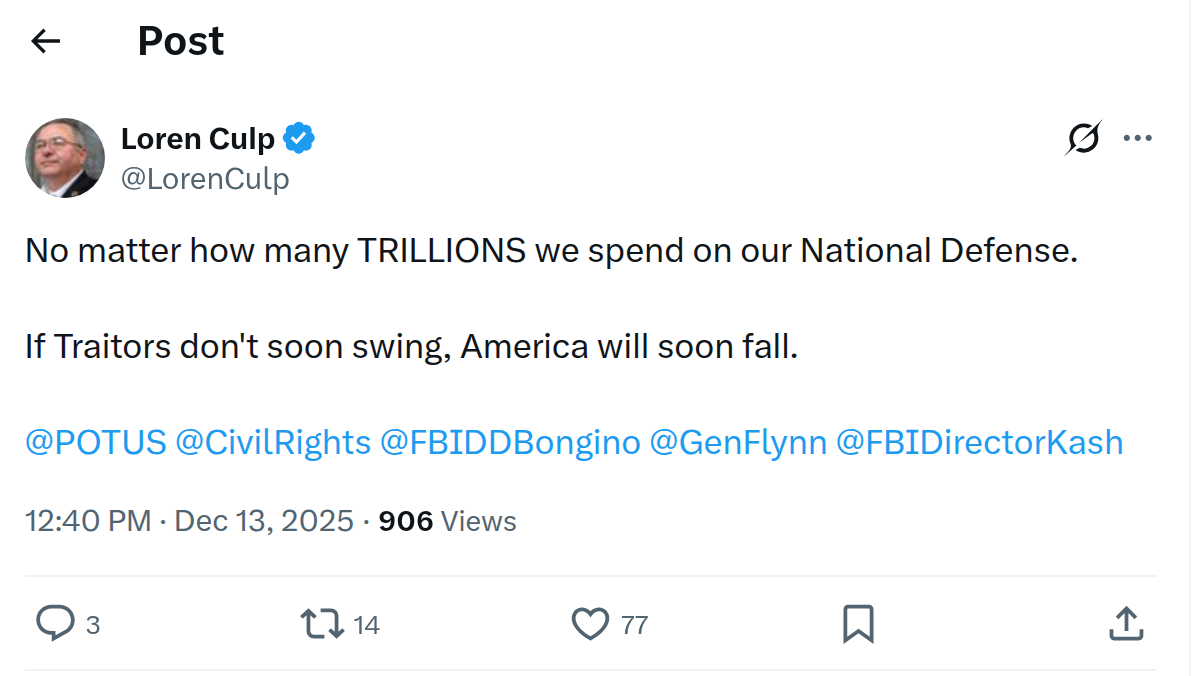Bookmark this post
The height and width of the screenshot is (676, 1202).
coord(858,624)
